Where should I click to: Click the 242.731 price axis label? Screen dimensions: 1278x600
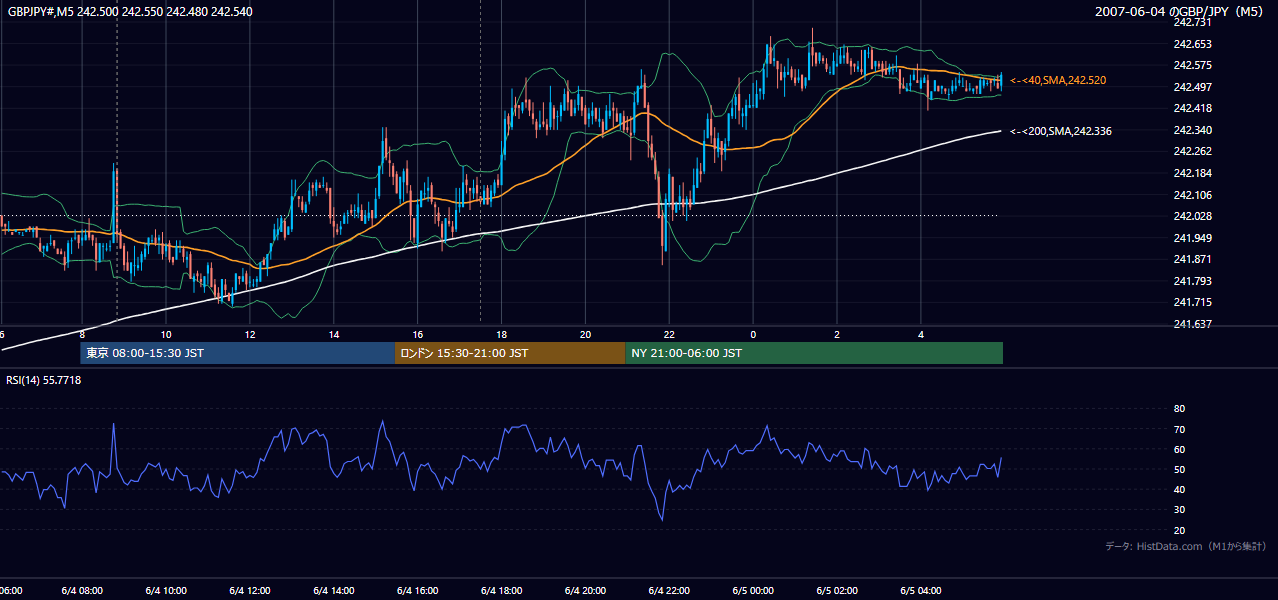[1192, 22]
